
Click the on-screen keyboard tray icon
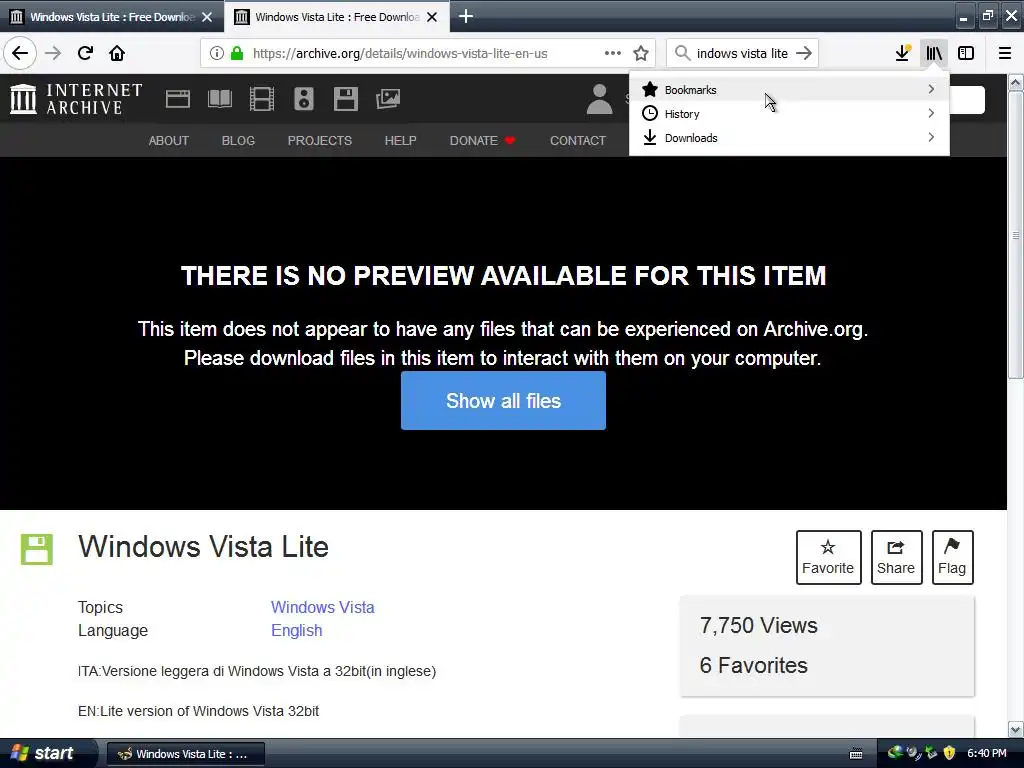tap(856, 754)
